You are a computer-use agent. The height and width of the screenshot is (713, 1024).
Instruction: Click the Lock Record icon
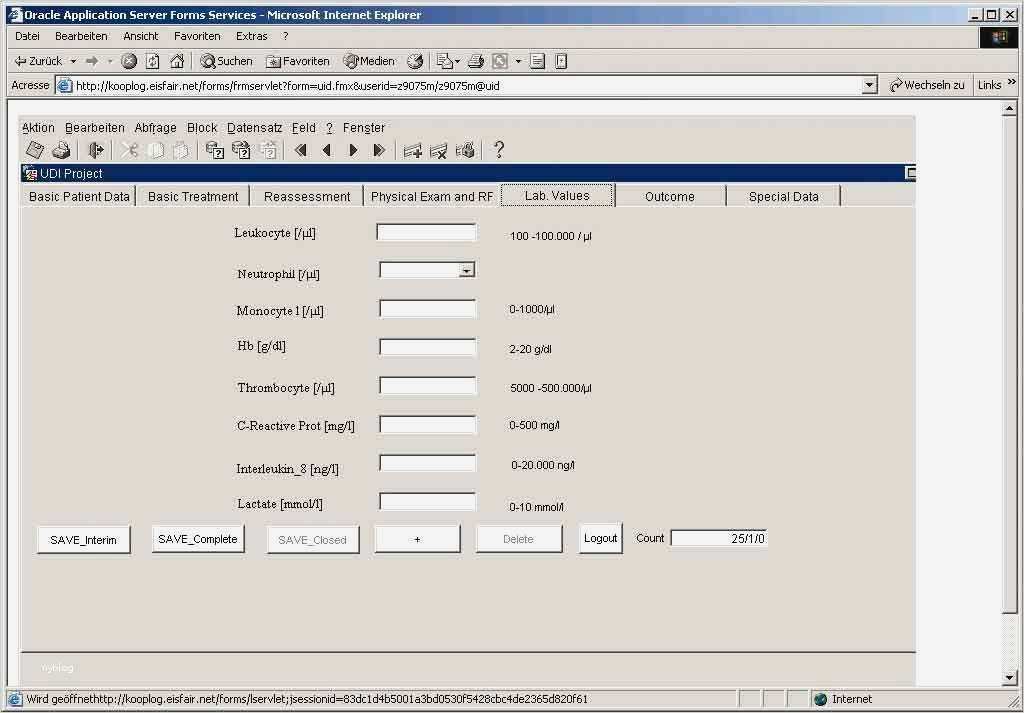[x=465, y=150]
